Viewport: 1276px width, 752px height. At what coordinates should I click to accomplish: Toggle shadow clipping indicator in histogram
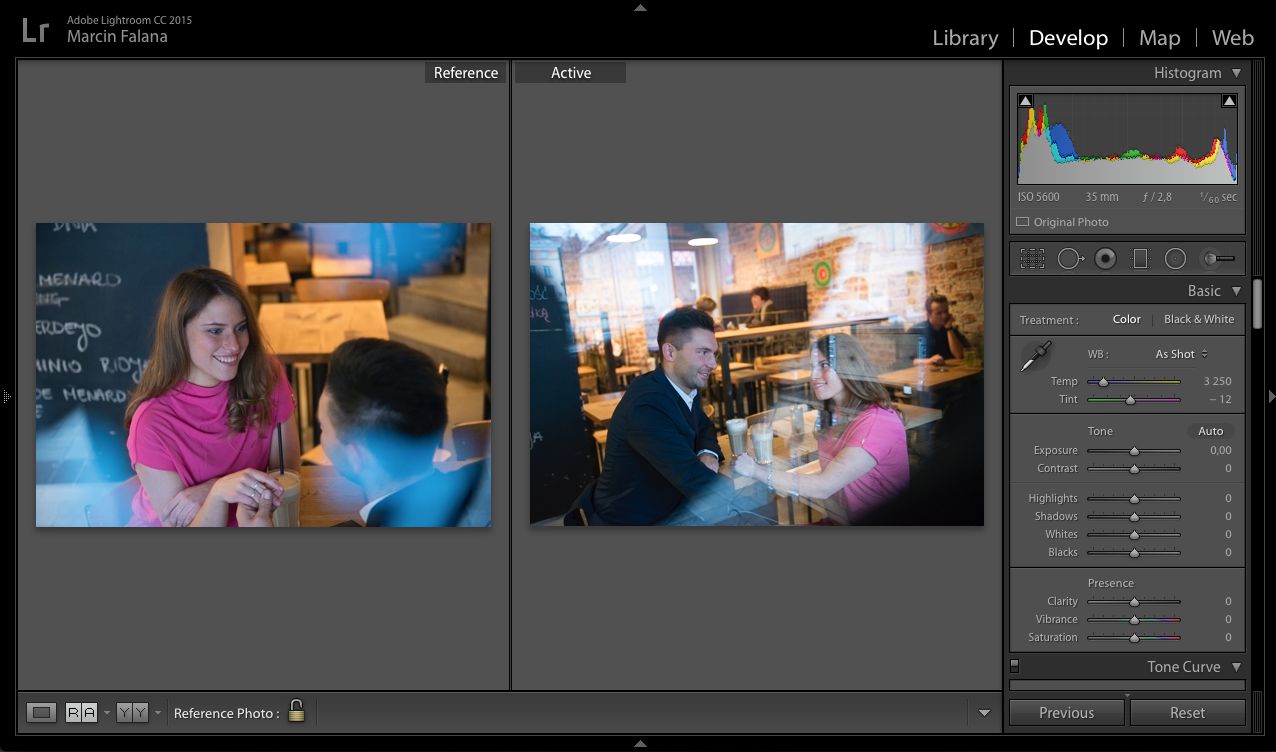1025,101
